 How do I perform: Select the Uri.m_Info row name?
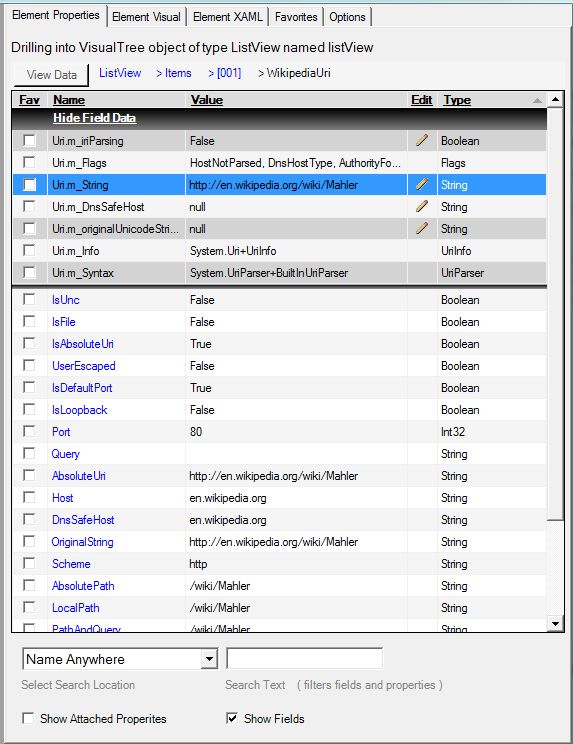click(75, 251)
